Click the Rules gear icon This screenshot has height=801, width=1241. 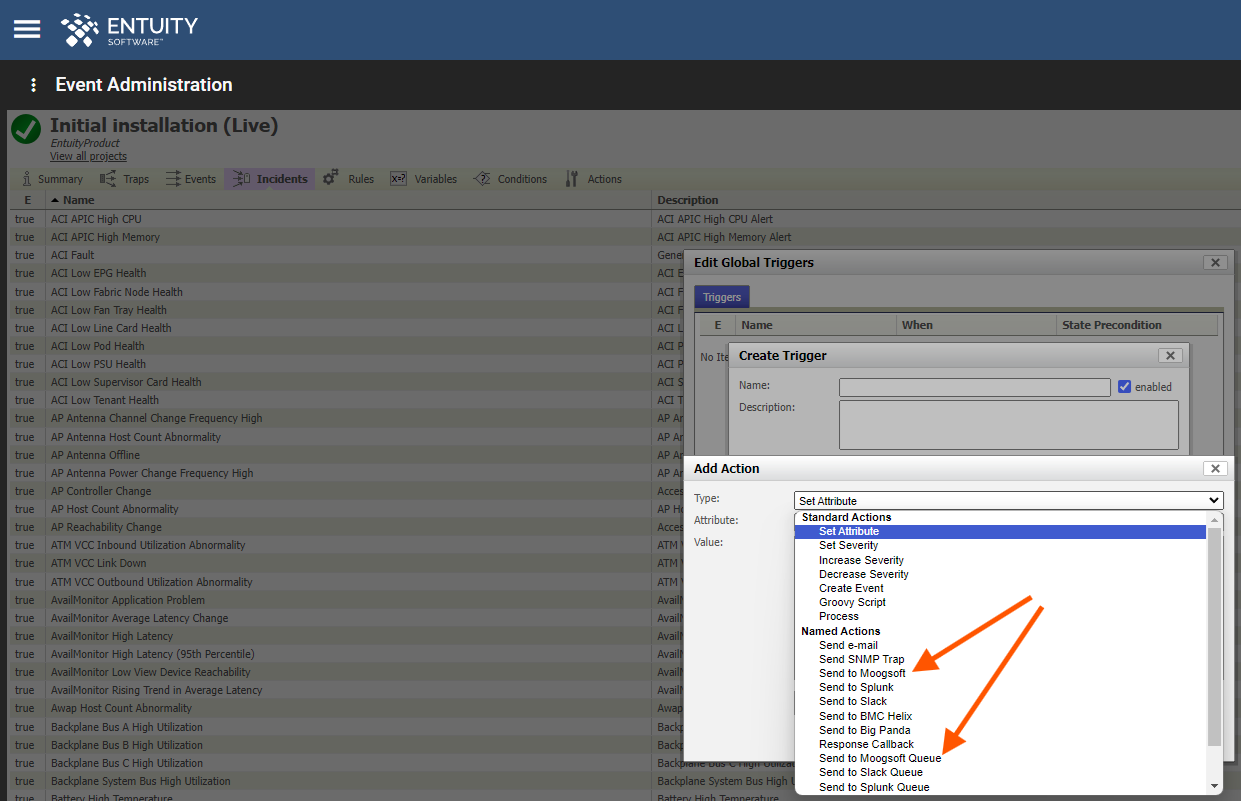(331, 178)
